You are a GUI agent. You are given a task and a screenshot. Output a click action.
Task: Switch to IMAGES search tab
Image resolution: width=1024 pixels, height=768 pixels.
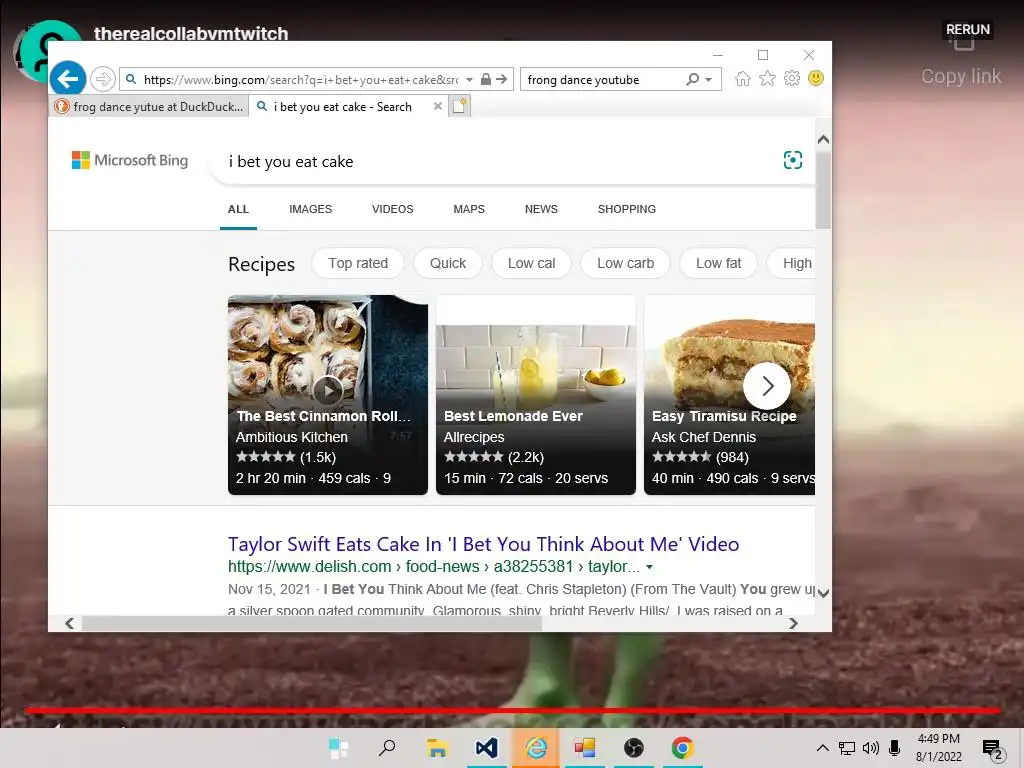[310, 209]
